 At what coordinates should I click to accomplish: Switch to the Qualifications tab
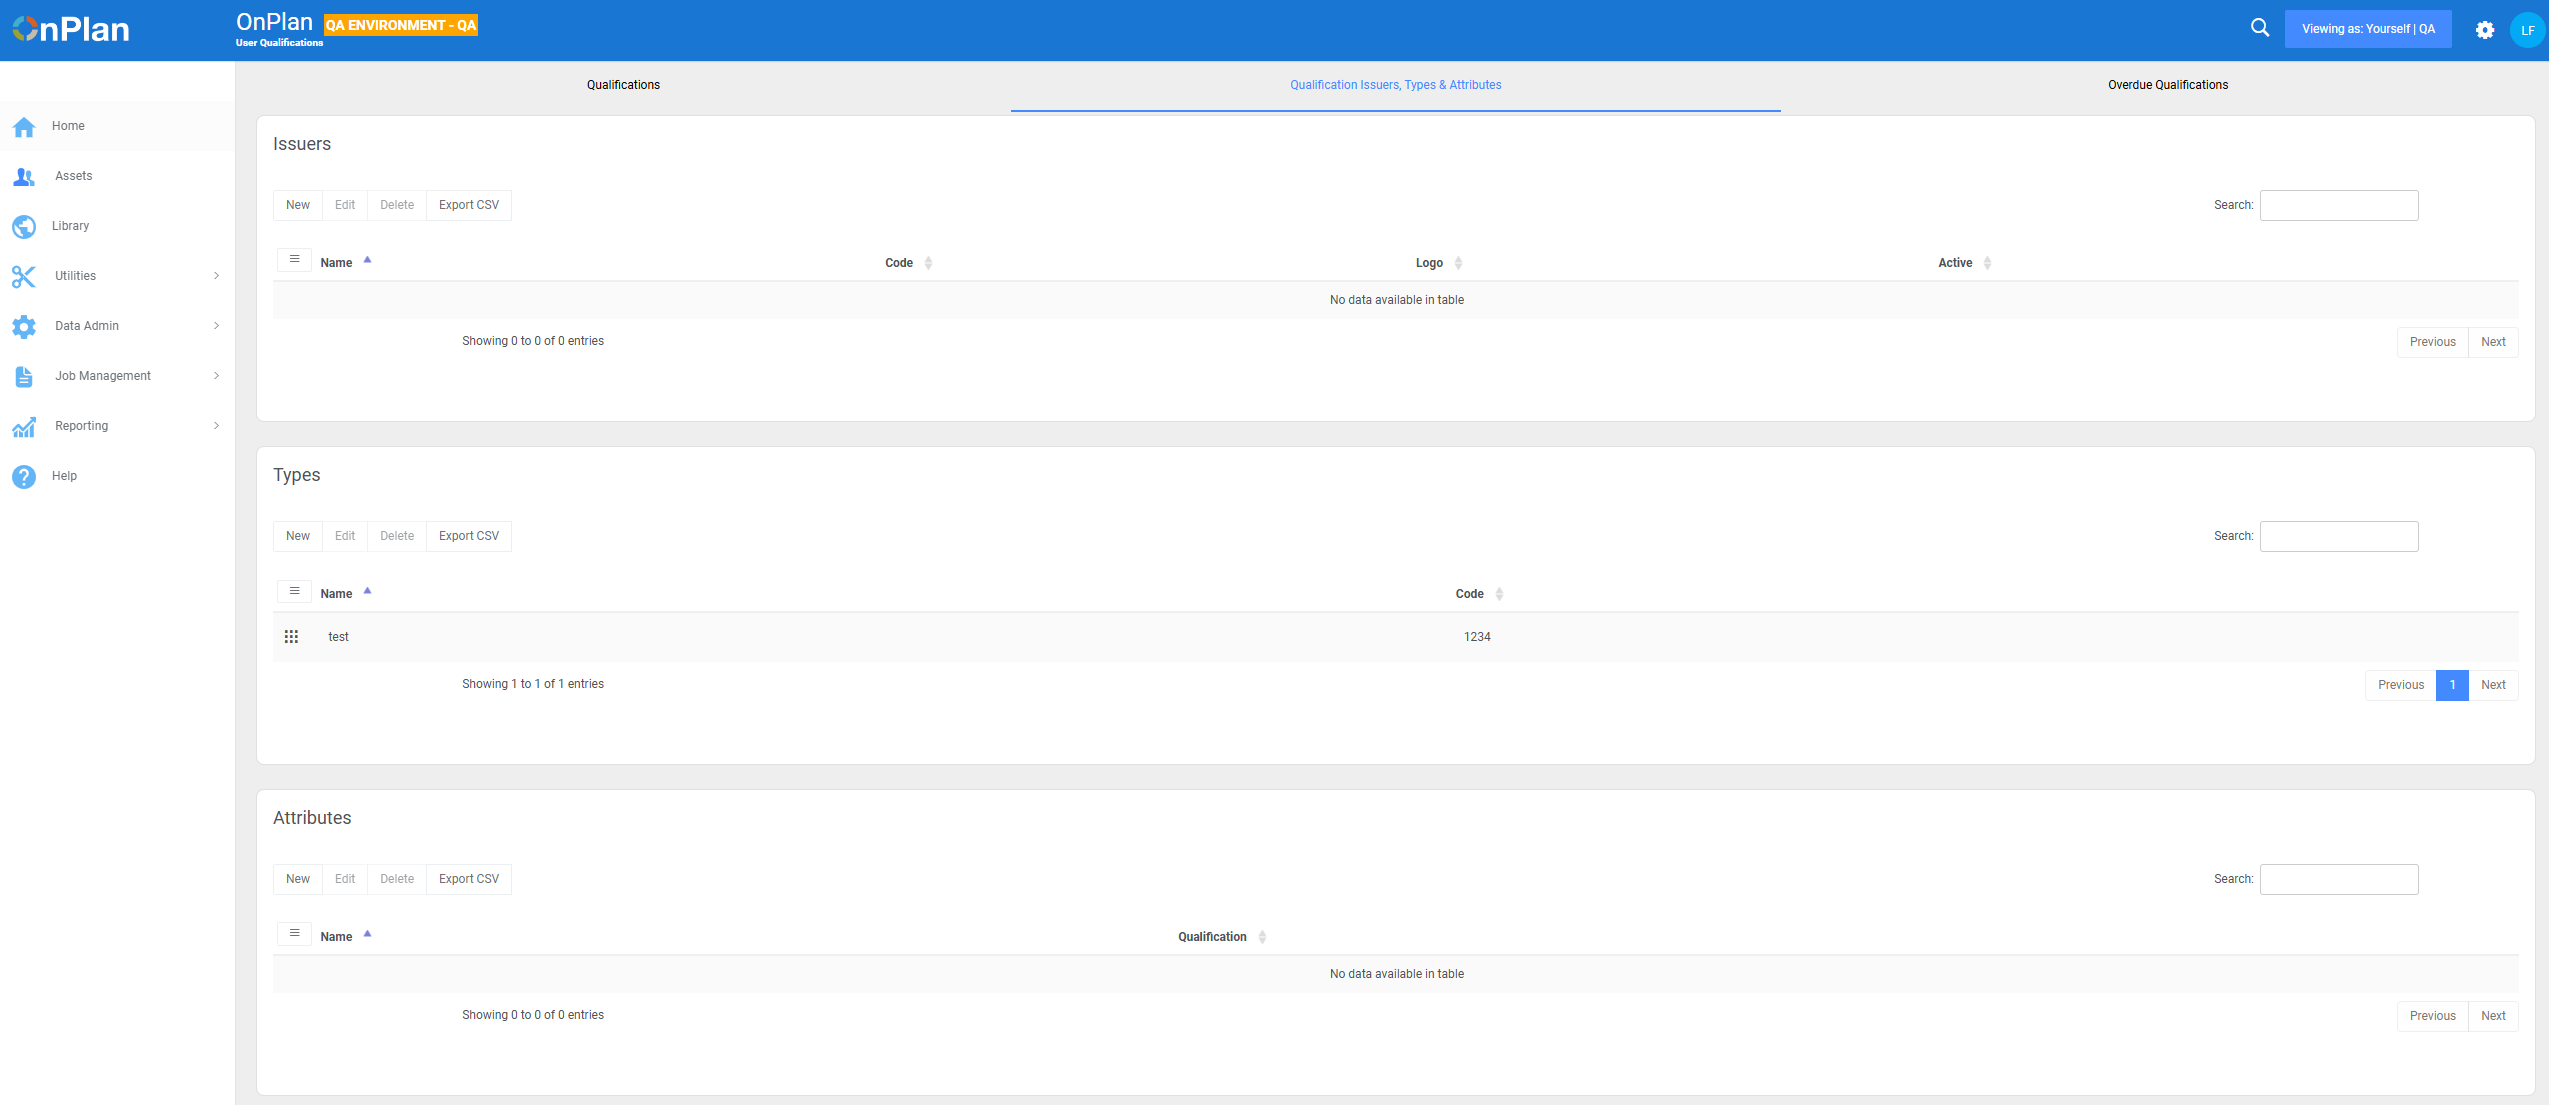(x=623, y=85)
